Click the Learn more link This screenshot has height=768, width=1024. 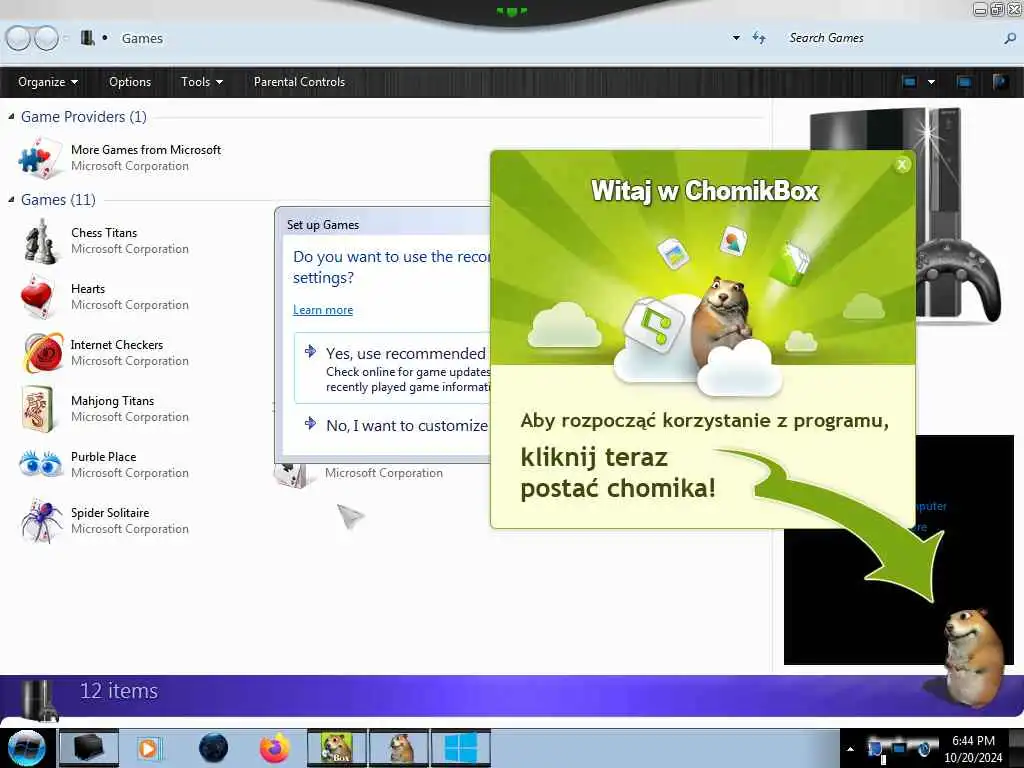point(323,310)
